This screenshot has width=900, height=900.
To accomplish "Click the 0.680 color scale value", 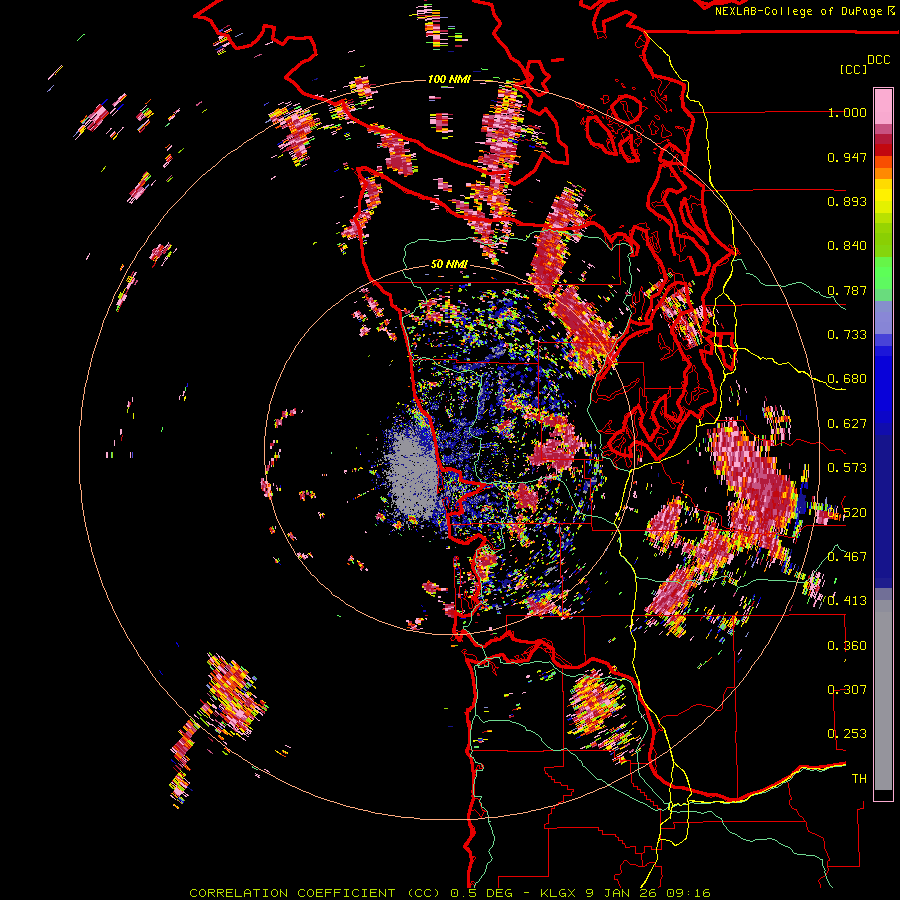I will 847,379.
